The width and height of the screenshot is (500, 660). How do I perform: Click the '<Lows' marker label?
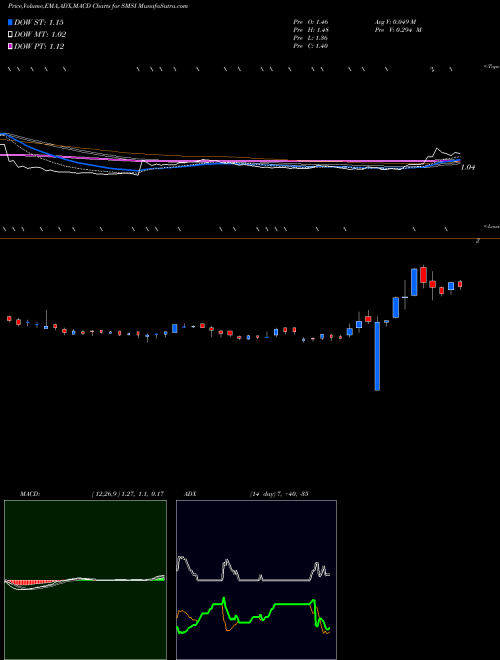coord(492,226)
